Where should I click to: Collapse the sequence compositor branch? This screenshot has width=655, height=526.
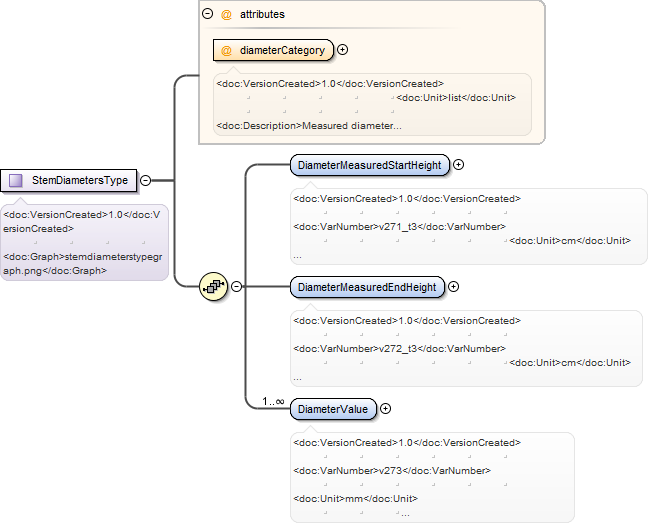[236, 287]
